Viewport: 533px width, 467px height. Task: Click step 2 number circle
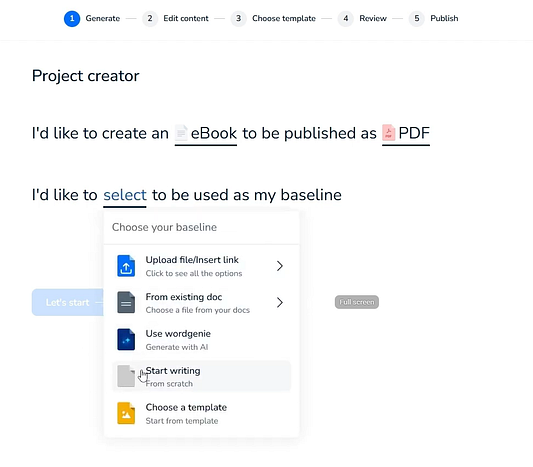tap(150, 18)
